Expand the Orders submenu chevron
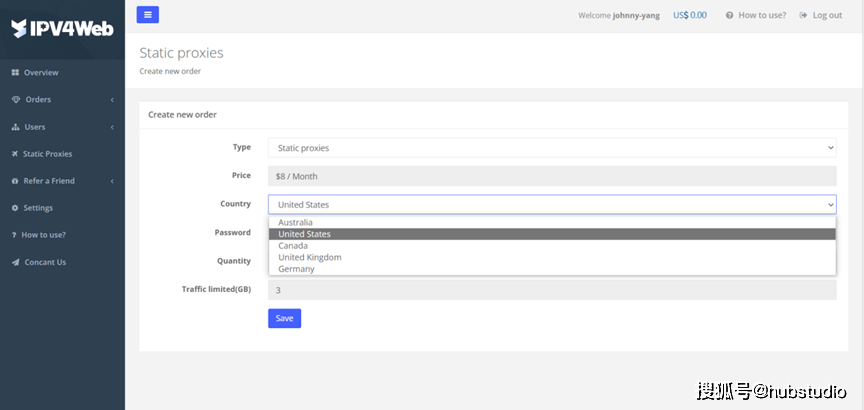This screenshot has width=864, height=410. click(x=112, y=100)
